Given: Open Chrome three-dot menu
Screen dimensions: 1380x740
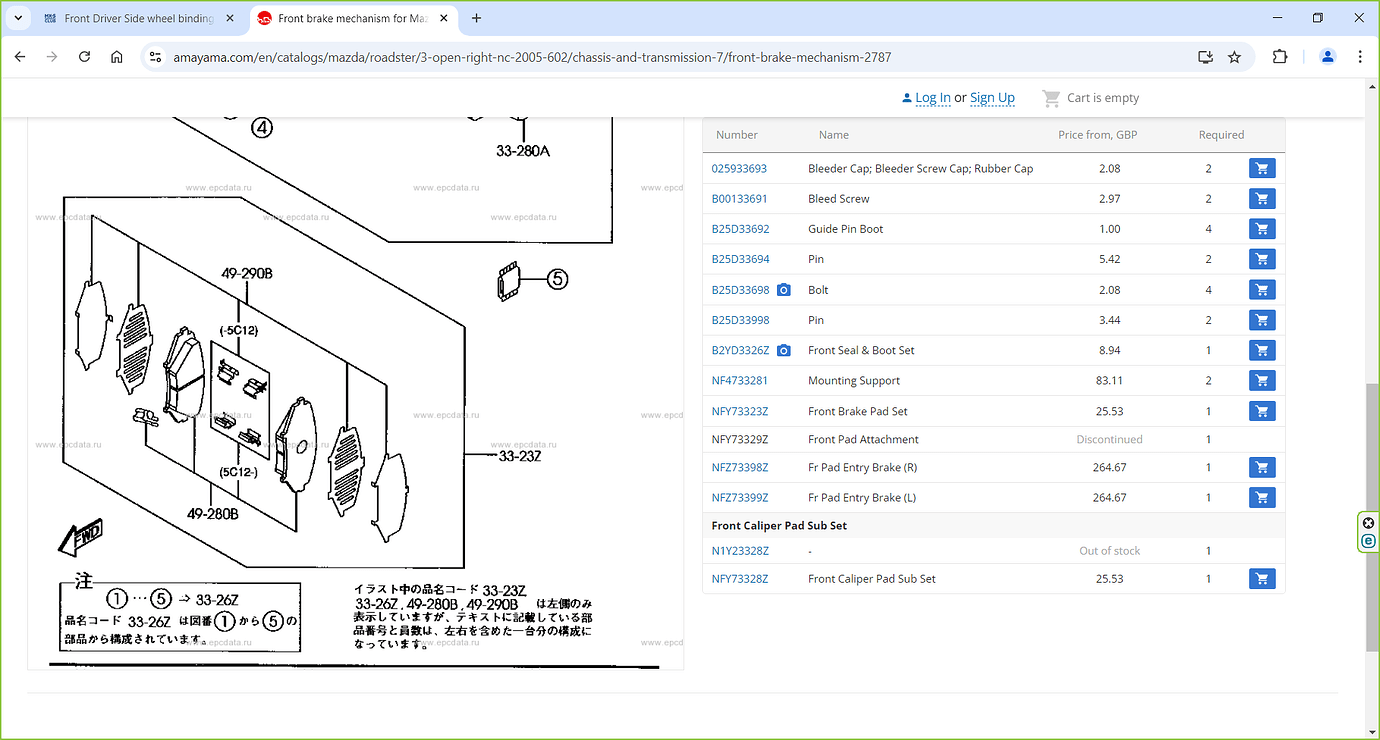Looking at the screenshot, I should point(1360,57).
